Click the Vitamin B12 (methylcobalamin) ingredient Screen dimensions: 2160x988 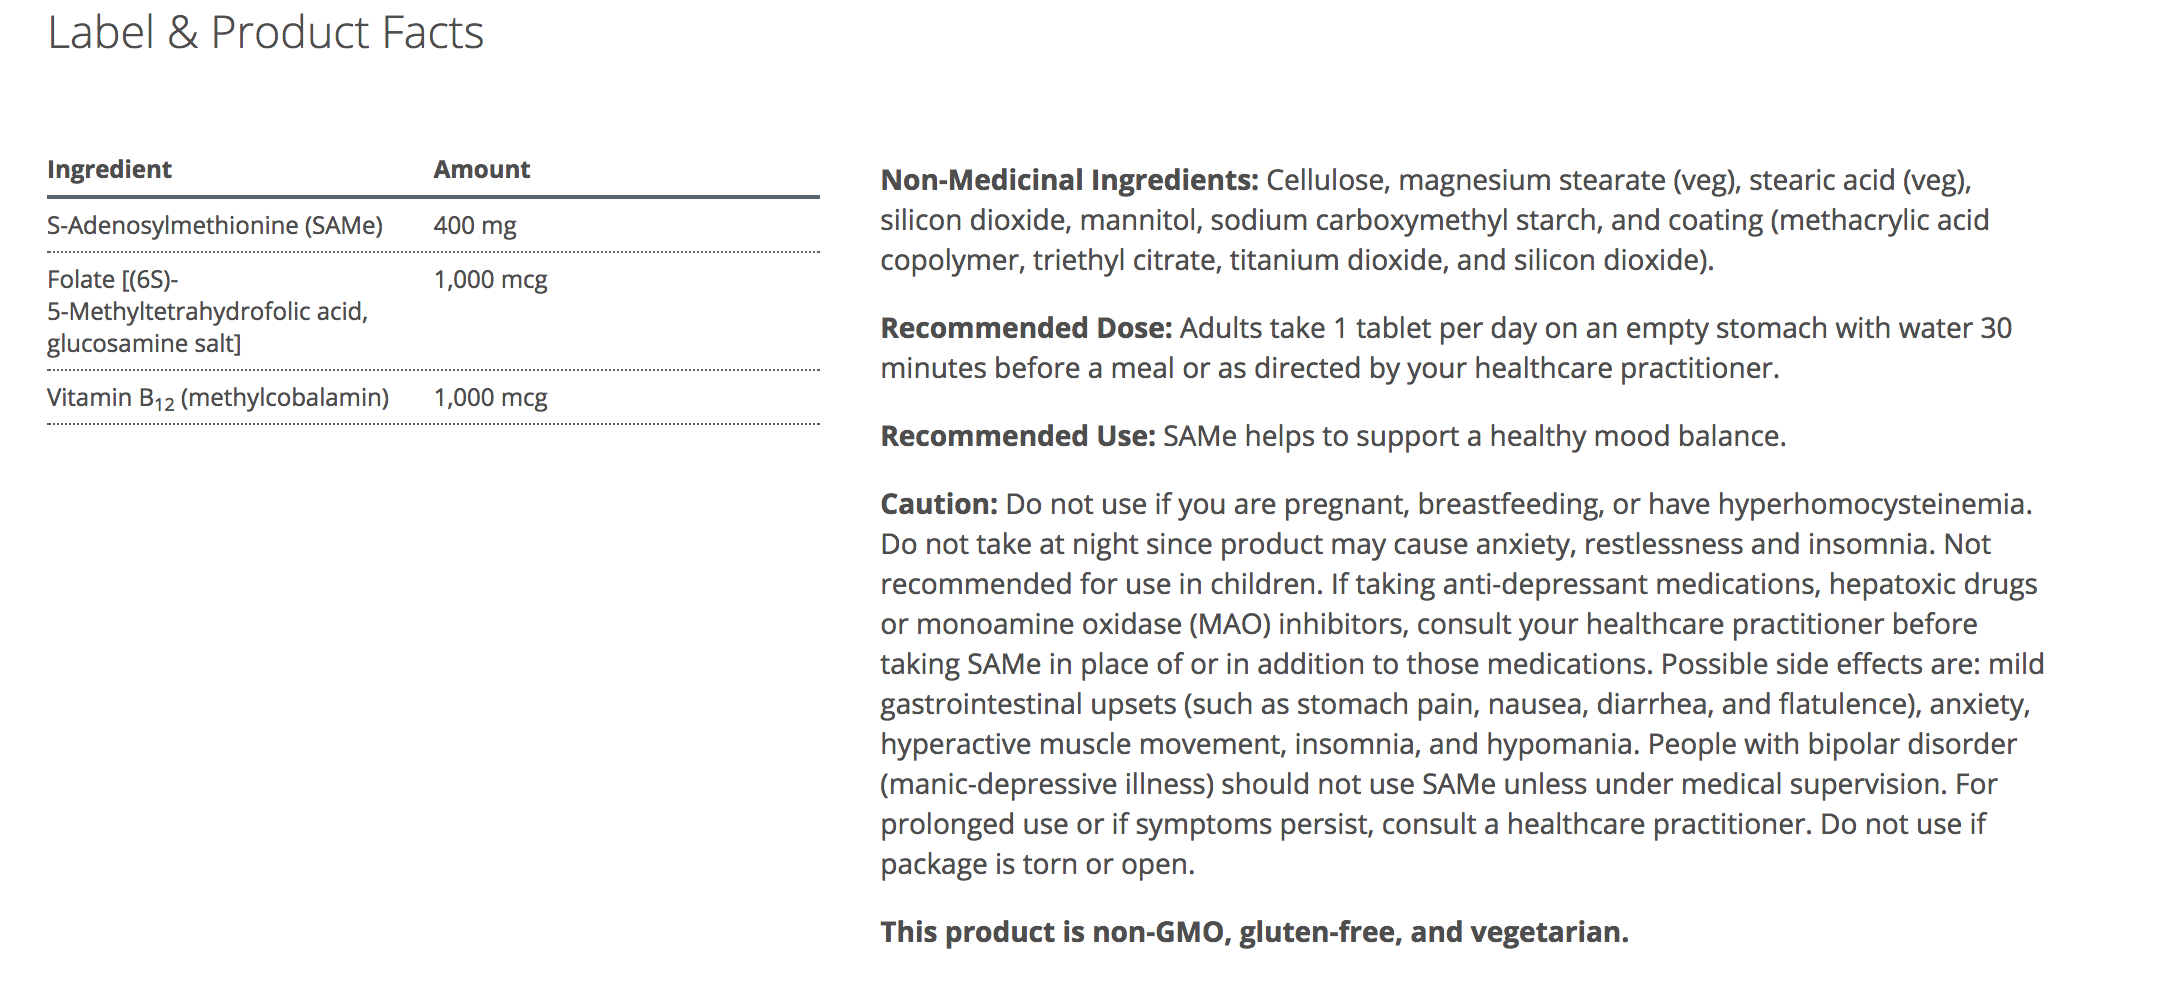click(217, 398)
